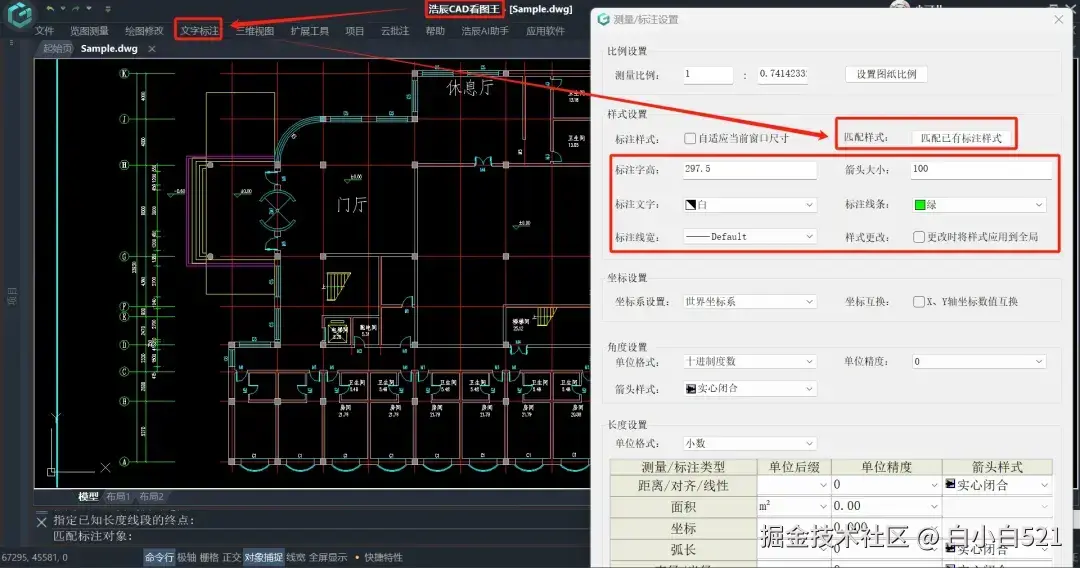Image resolution: width=1080 pixels, height=568 pixels.
Task: Select the 布局1 layout tab
Action: [x=118, y=496]
